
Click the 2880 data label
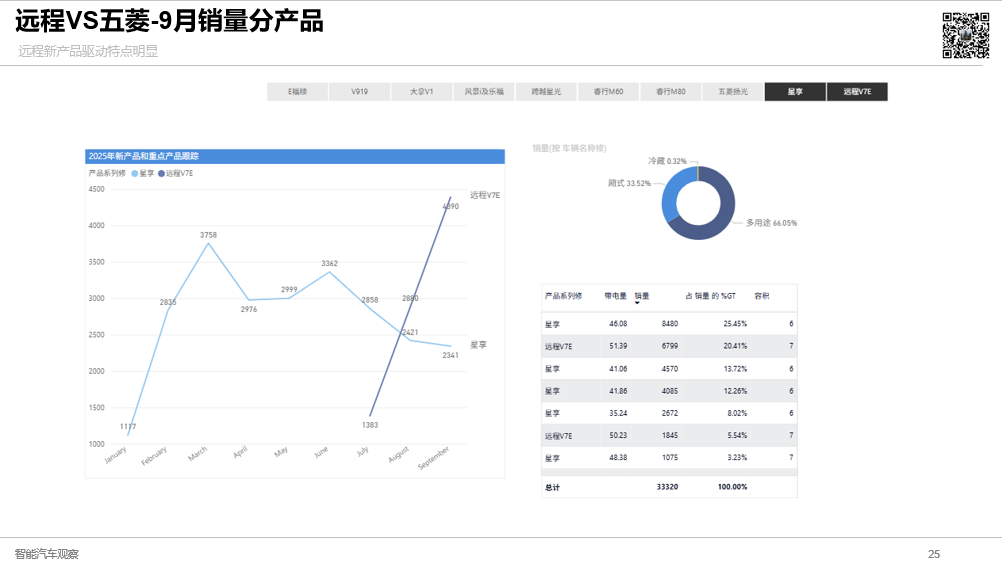pyautogui.click(x=410, y=298)
